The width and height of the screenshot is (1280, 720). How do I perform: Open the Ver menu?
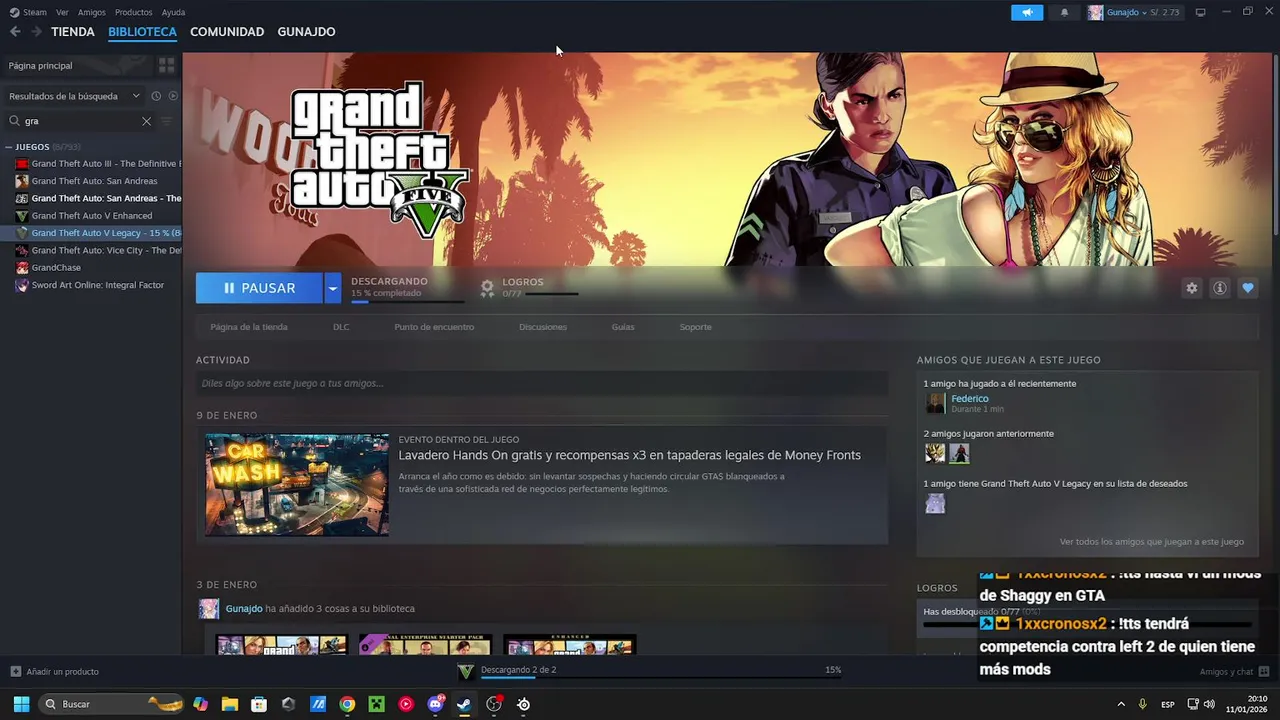coord(62,12)
